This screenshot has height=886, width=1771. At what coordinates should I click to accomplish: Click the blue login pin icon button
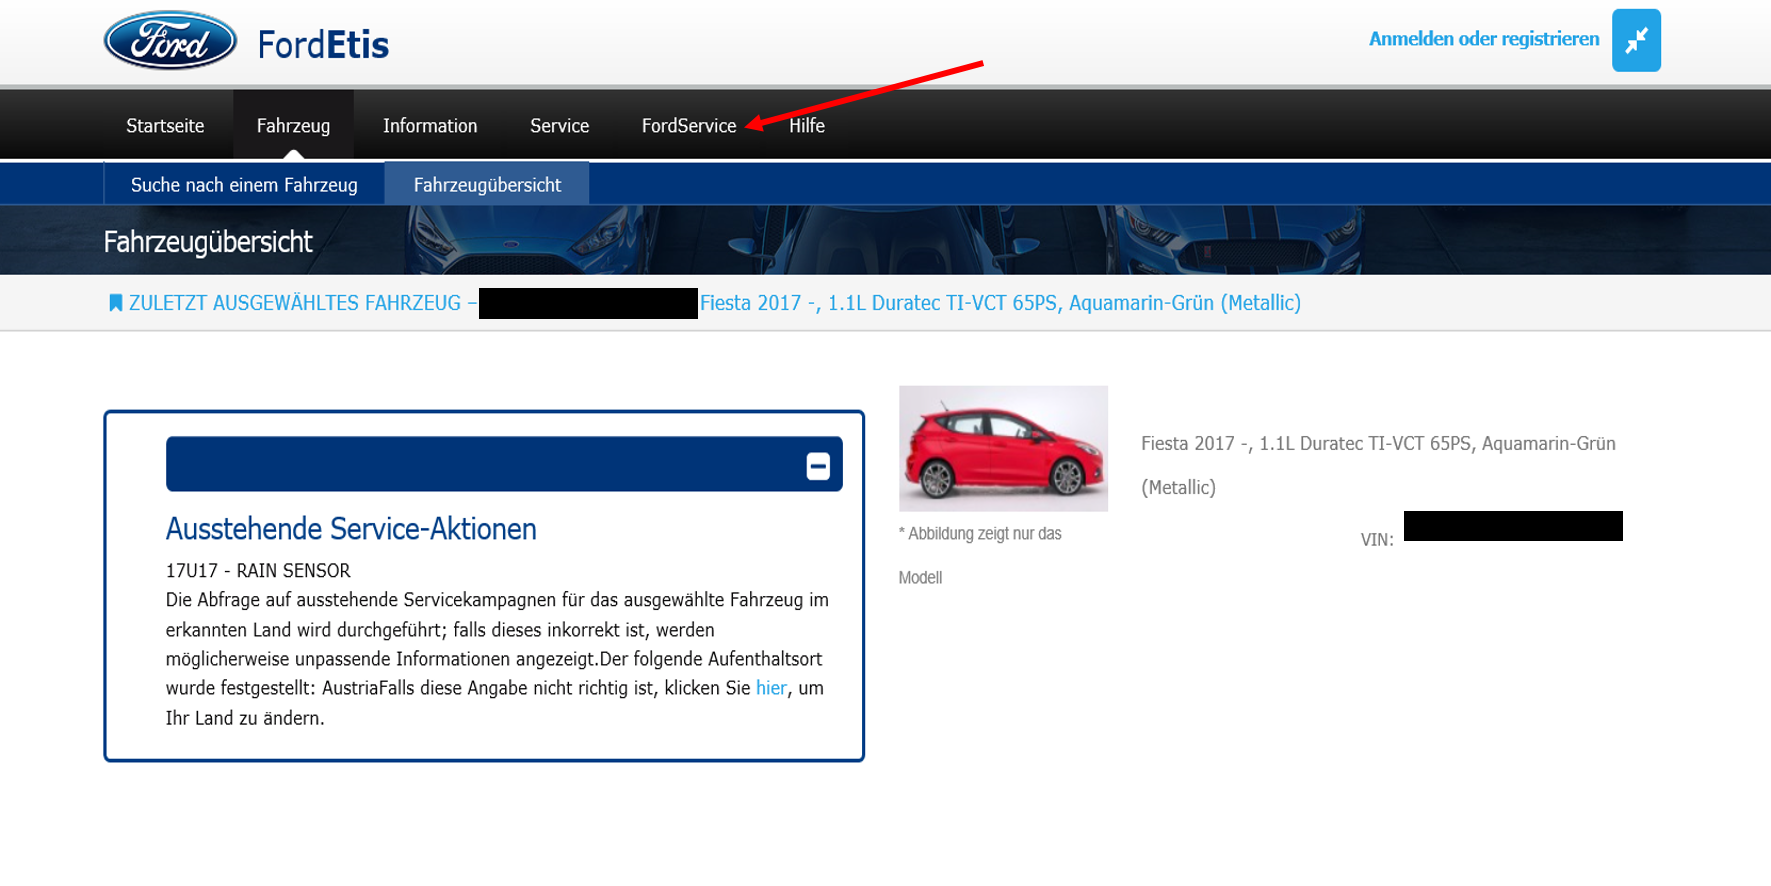(x=1636, y=40)
